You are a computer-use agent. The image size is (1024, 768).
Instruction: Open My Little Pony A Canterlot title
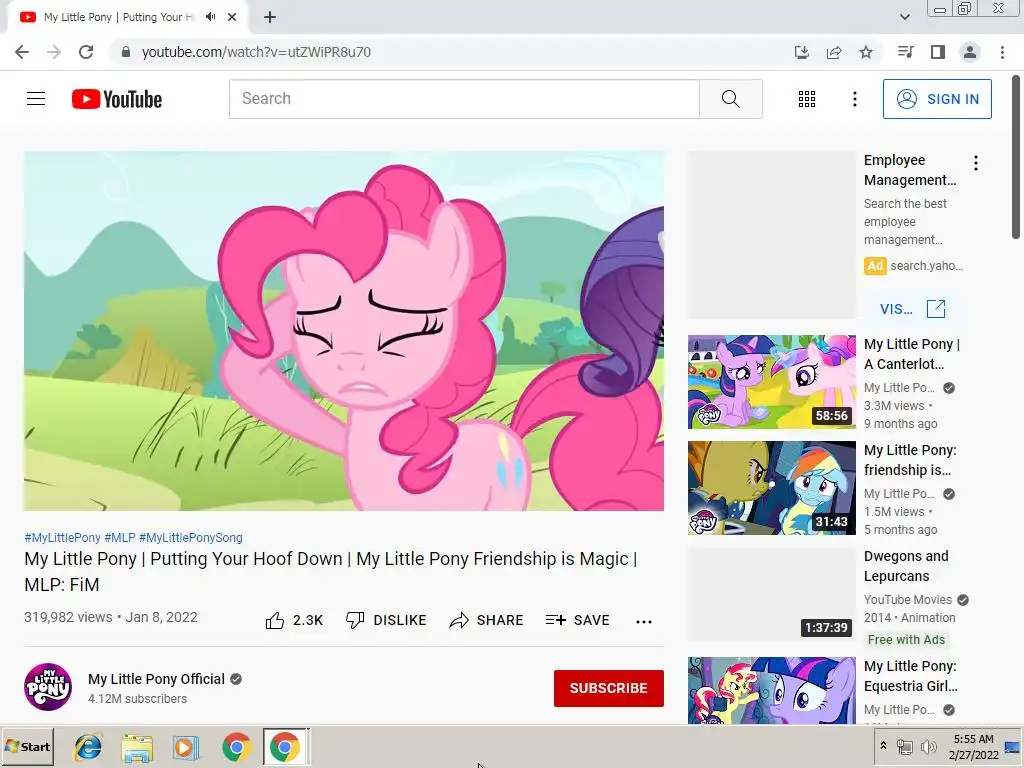912,354
